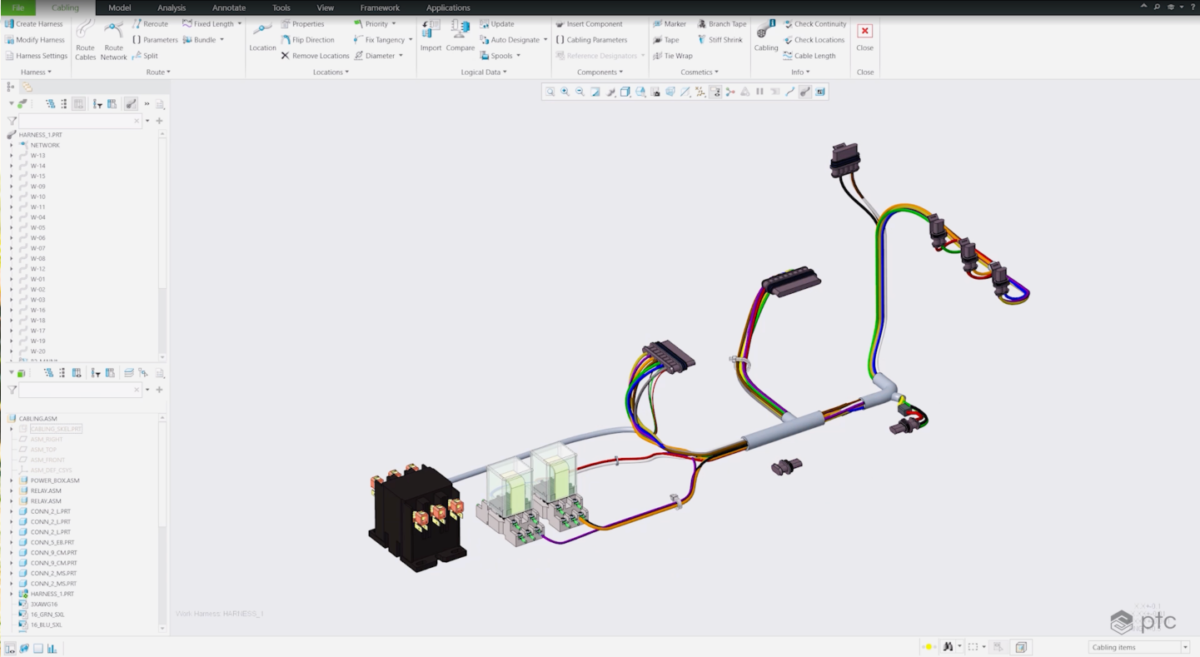Select the Zoom In tool

pyautogui.click(x=563, y=92)
